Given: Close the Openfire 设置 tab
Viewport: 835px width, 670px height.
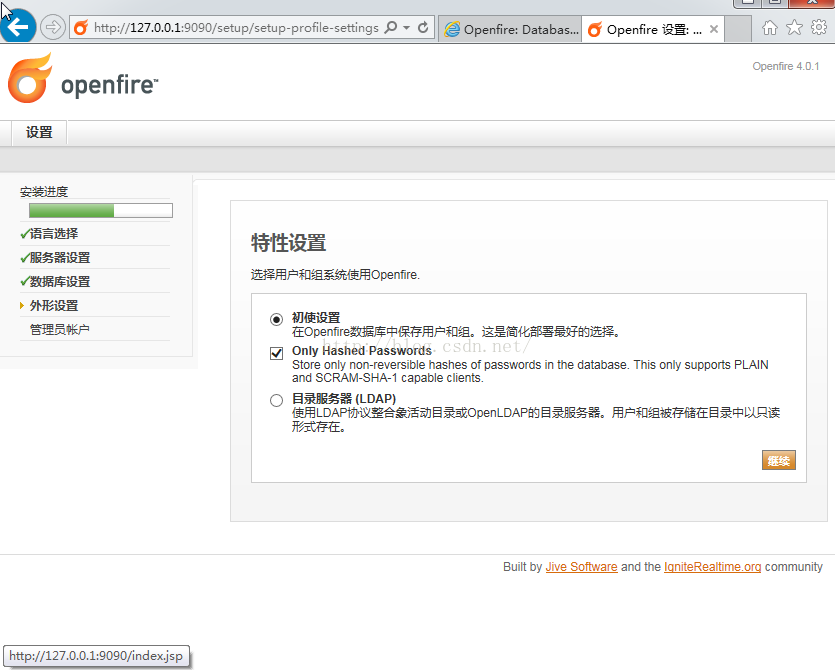Looking at the screenshot, I should coord(714,29).
